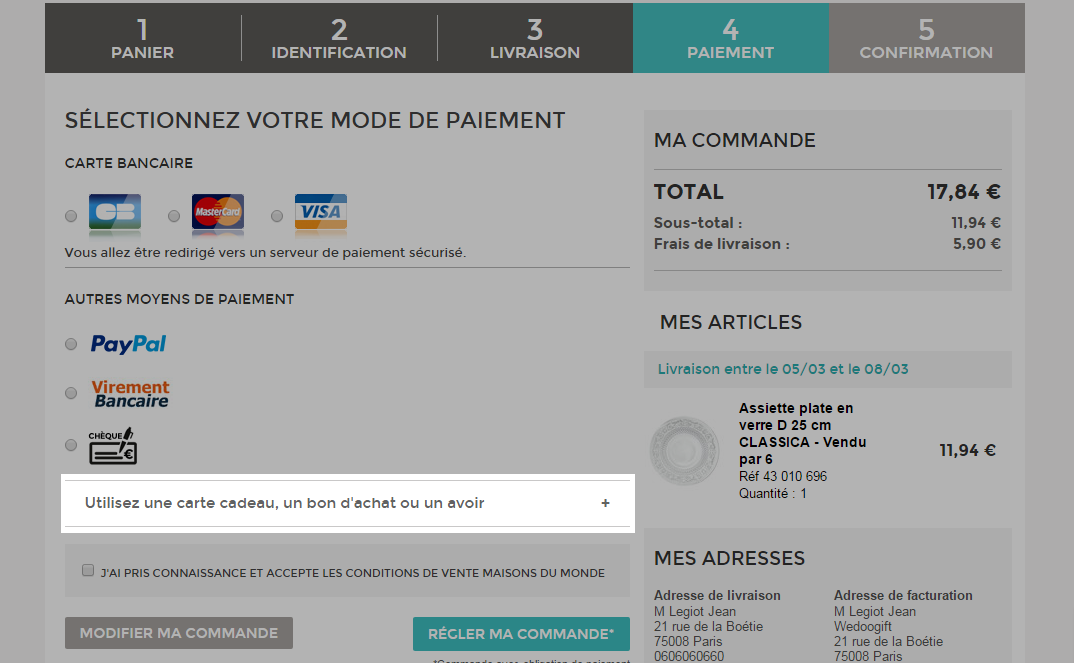
Task: Expand the carte cadeau plus sign
Action: click(x=605, y=503)
